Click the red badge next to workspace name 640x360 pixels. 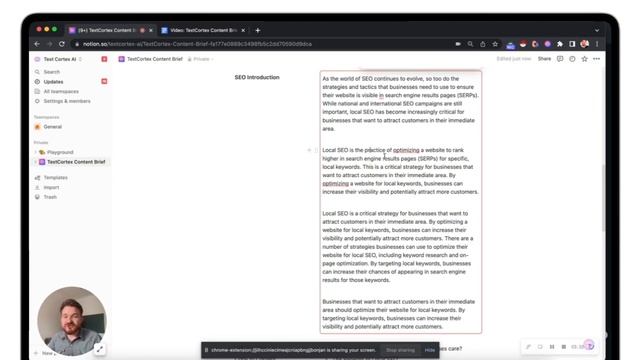click(104, 59)
